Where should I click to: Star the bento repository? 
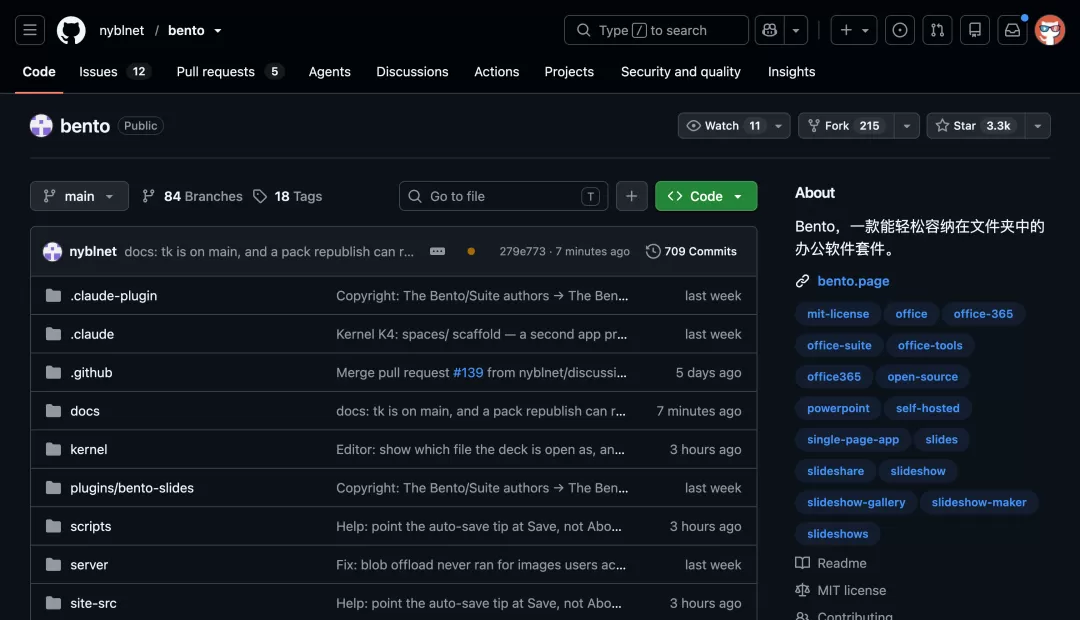pos(975,126)
